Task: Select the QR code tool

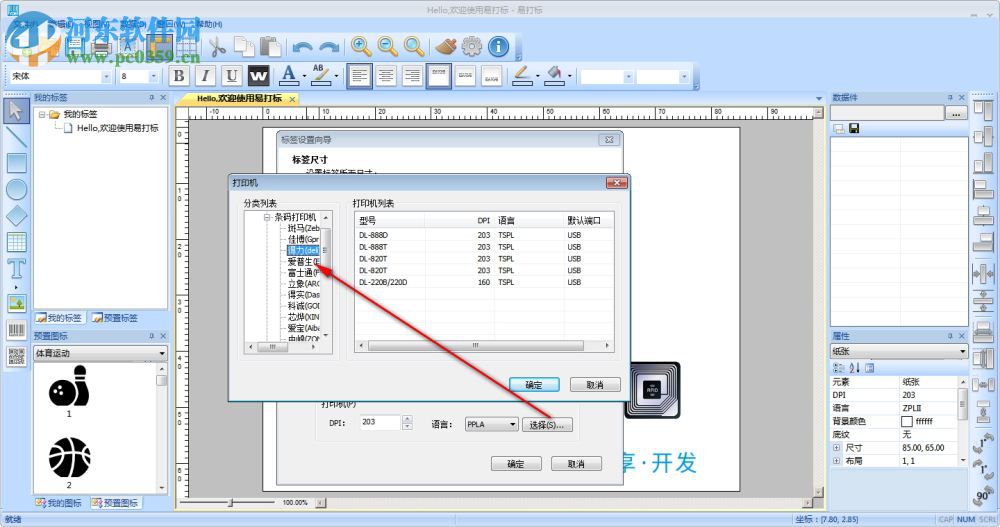Action: (x=16, y=356)
